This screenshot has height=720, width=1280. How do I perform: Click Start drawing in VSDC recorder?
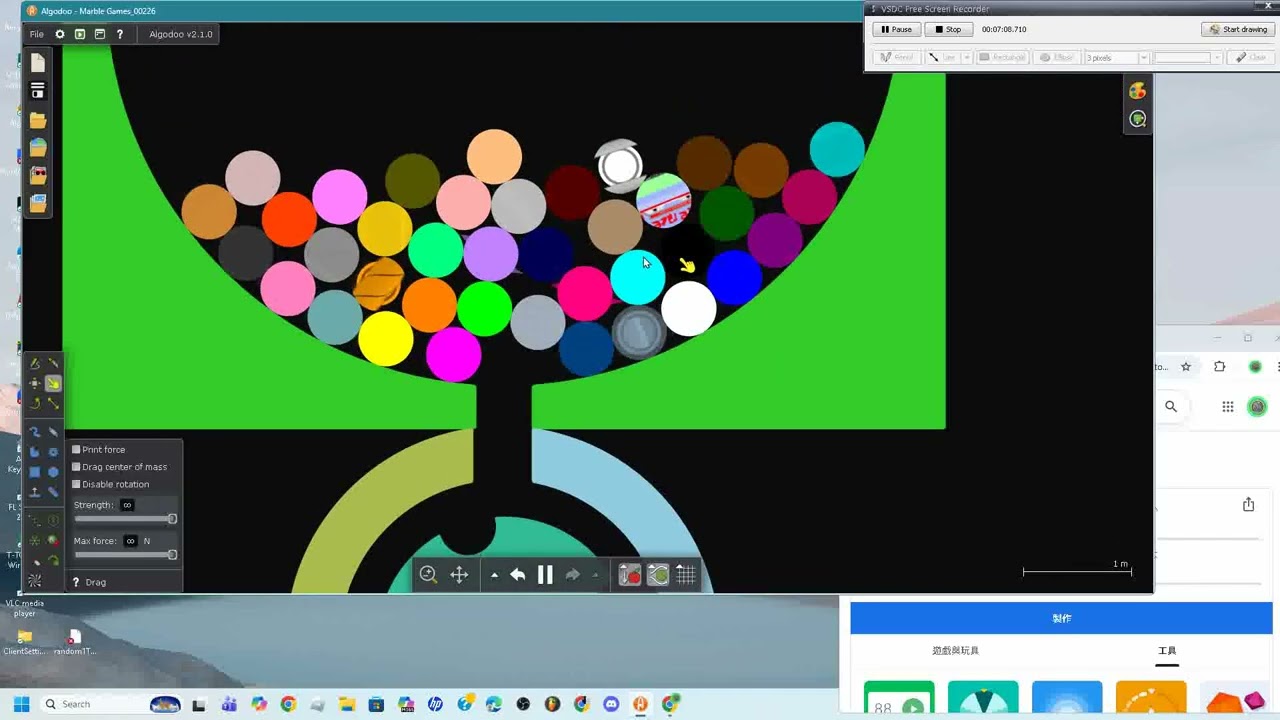1239,29
